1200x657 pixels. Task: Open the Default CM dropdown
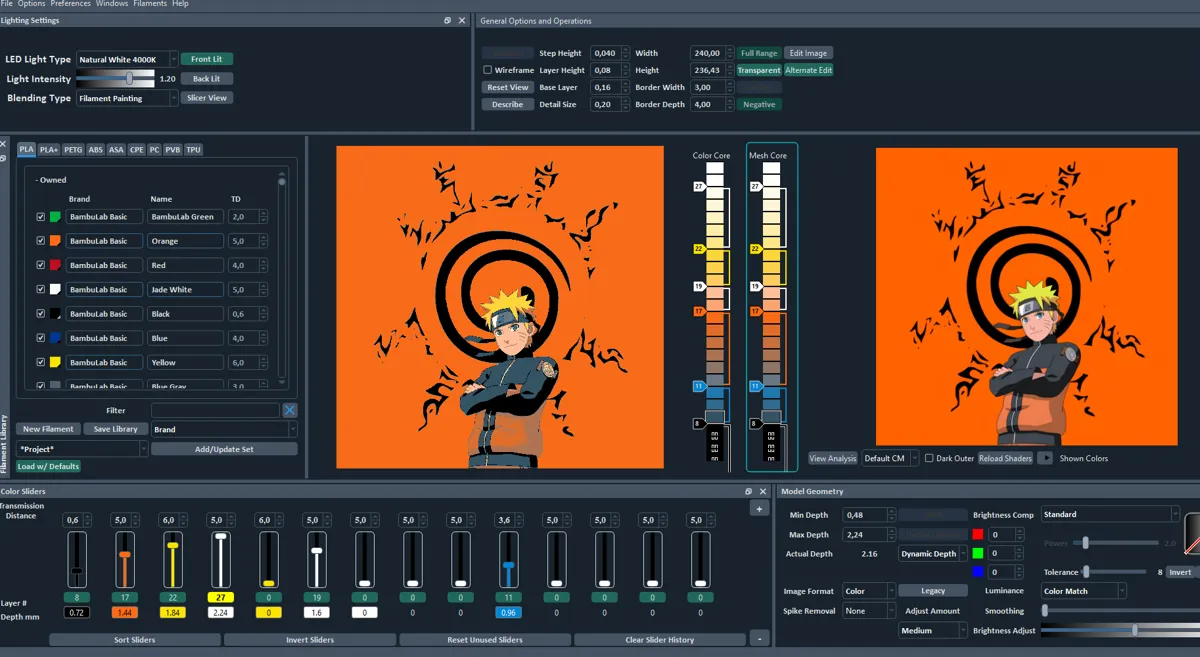click(x=889, y=458)
